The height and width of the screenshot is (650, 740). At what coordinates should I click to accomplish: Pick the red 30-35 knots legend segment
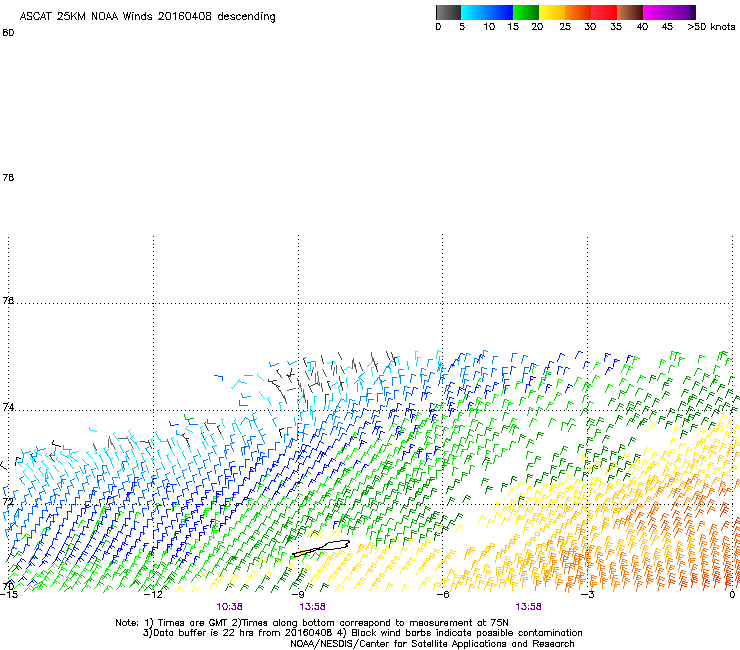click(x=604, y=12)
